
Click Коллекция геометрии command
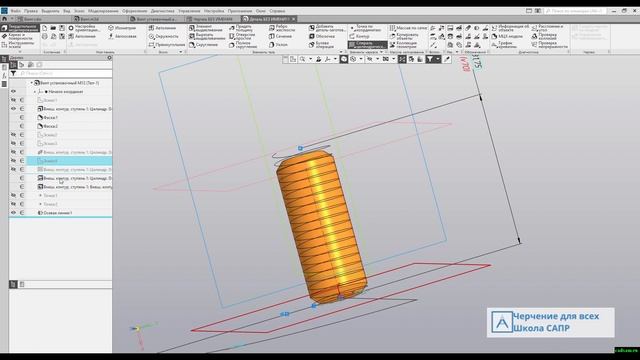tap(404, 45)
